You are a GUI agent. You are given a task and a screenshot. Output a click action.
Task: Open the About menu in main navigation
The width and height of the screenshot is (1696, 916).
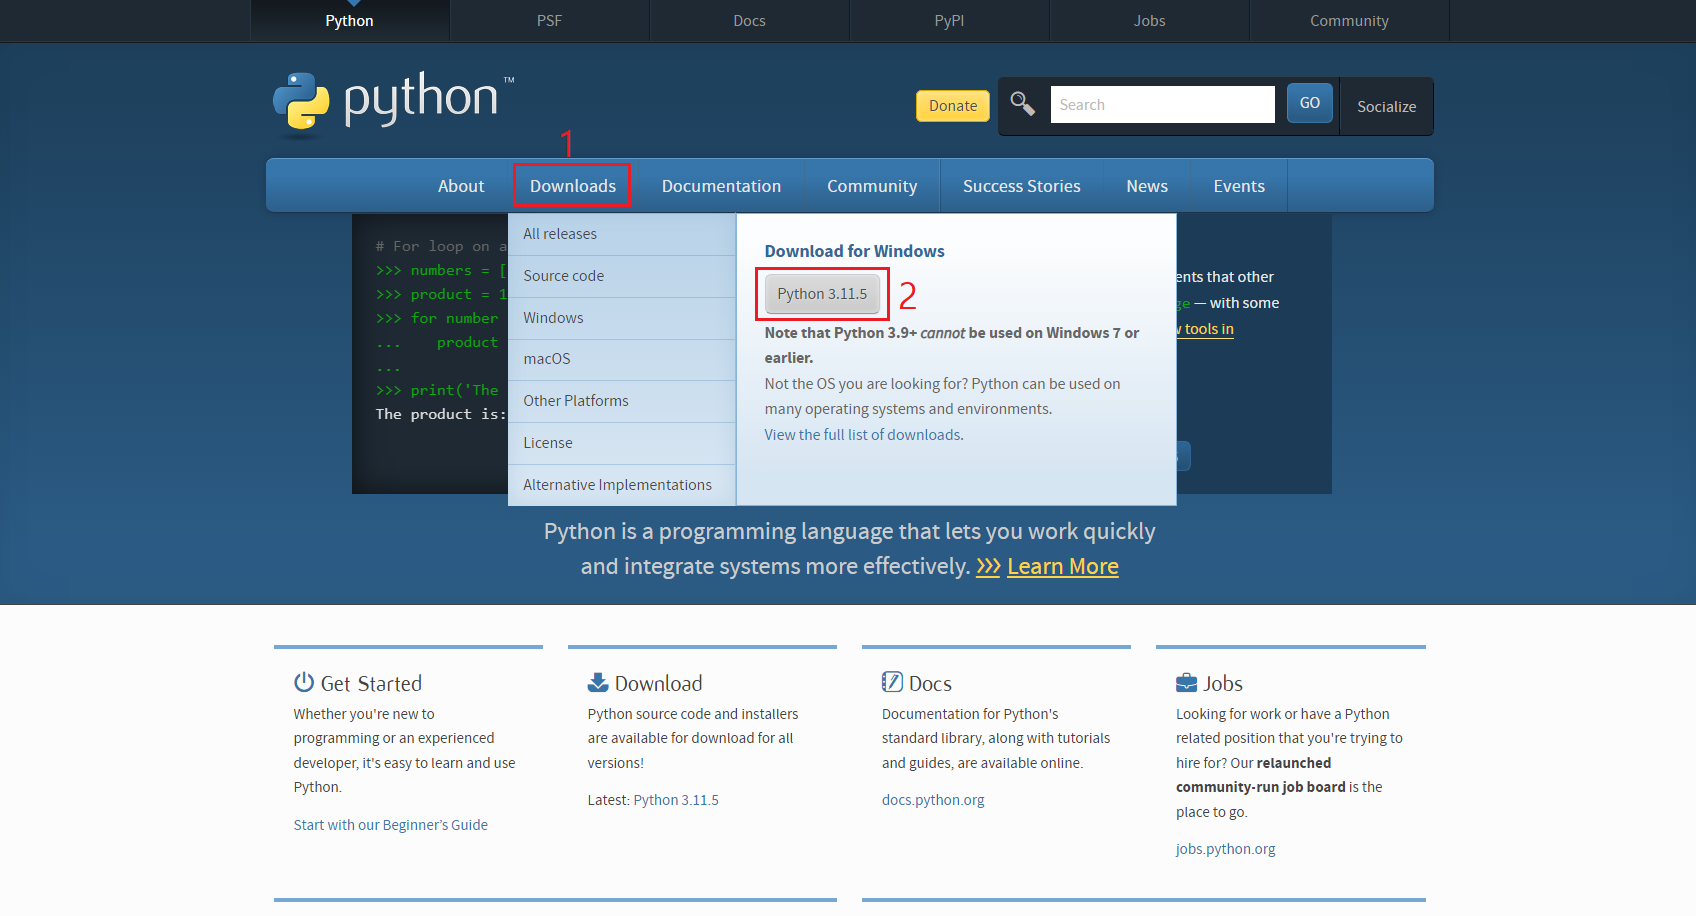(461, 186)
